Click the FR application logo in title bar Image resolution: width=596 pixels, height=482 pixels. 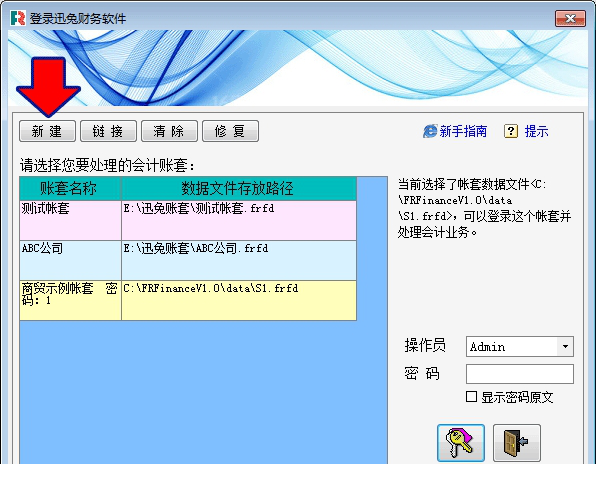[18, 18]
